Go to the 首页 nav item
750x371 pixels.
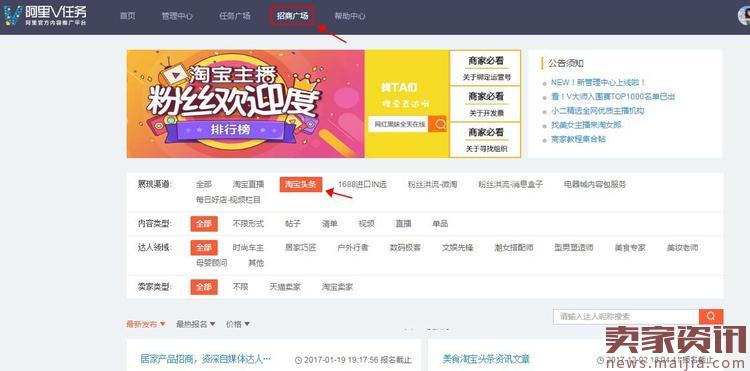pos(127,16)
